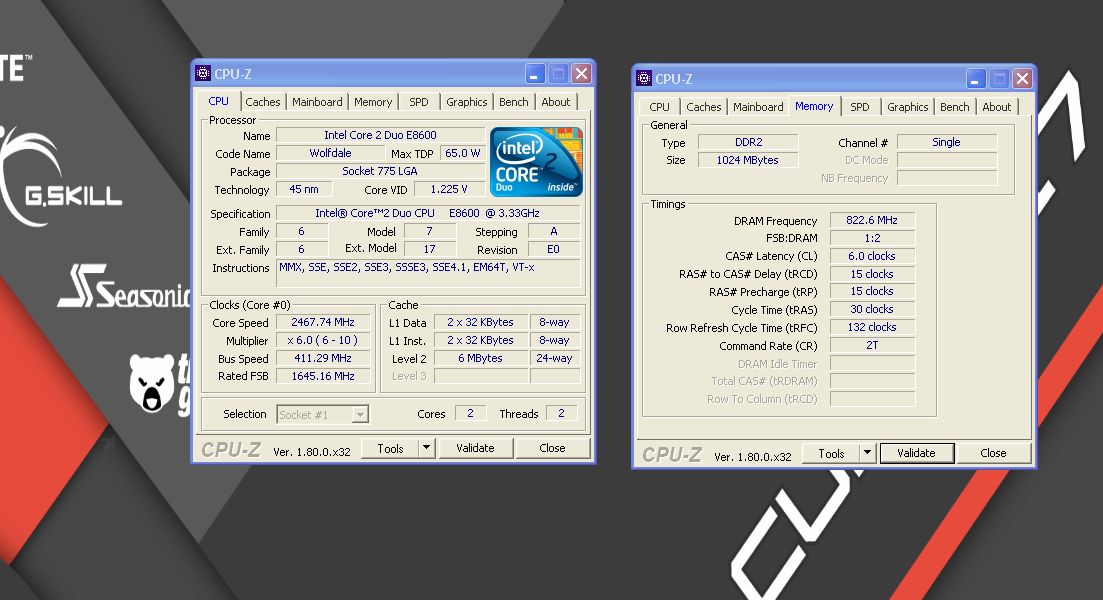Viewport: 1103px width, 600px height.
Task: Minimize the left CPU-Z window
Action: click(535, 74)
